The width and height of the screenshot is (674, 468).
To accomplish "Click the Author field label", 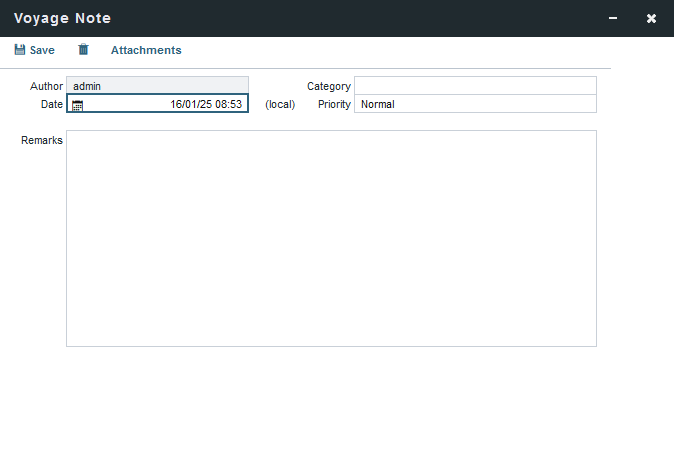I will [x=46, y=86].
